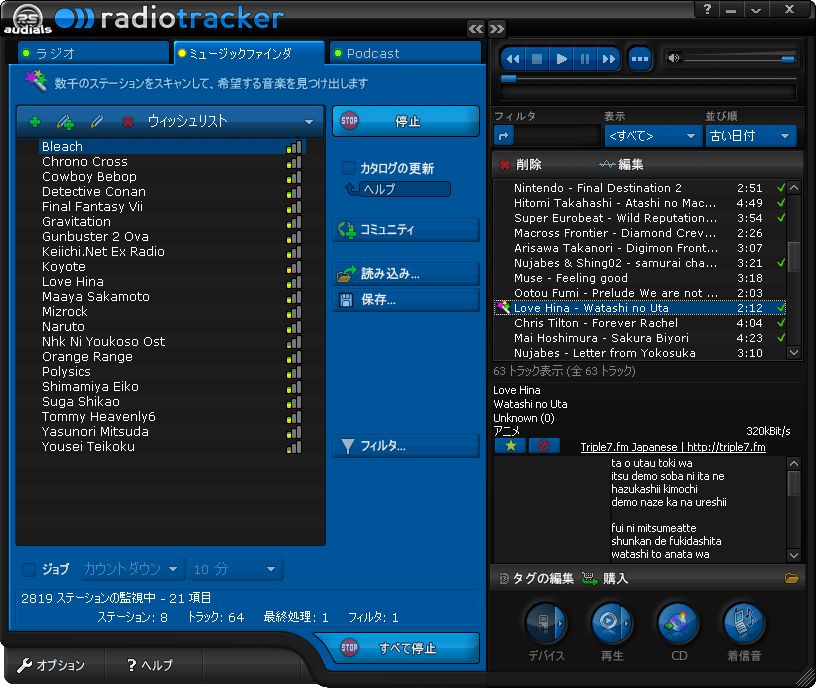Click the add wishes wizard icon
The height and width of the screenshot is (688, 816).
pyautogui.click(x=66, y=122)
